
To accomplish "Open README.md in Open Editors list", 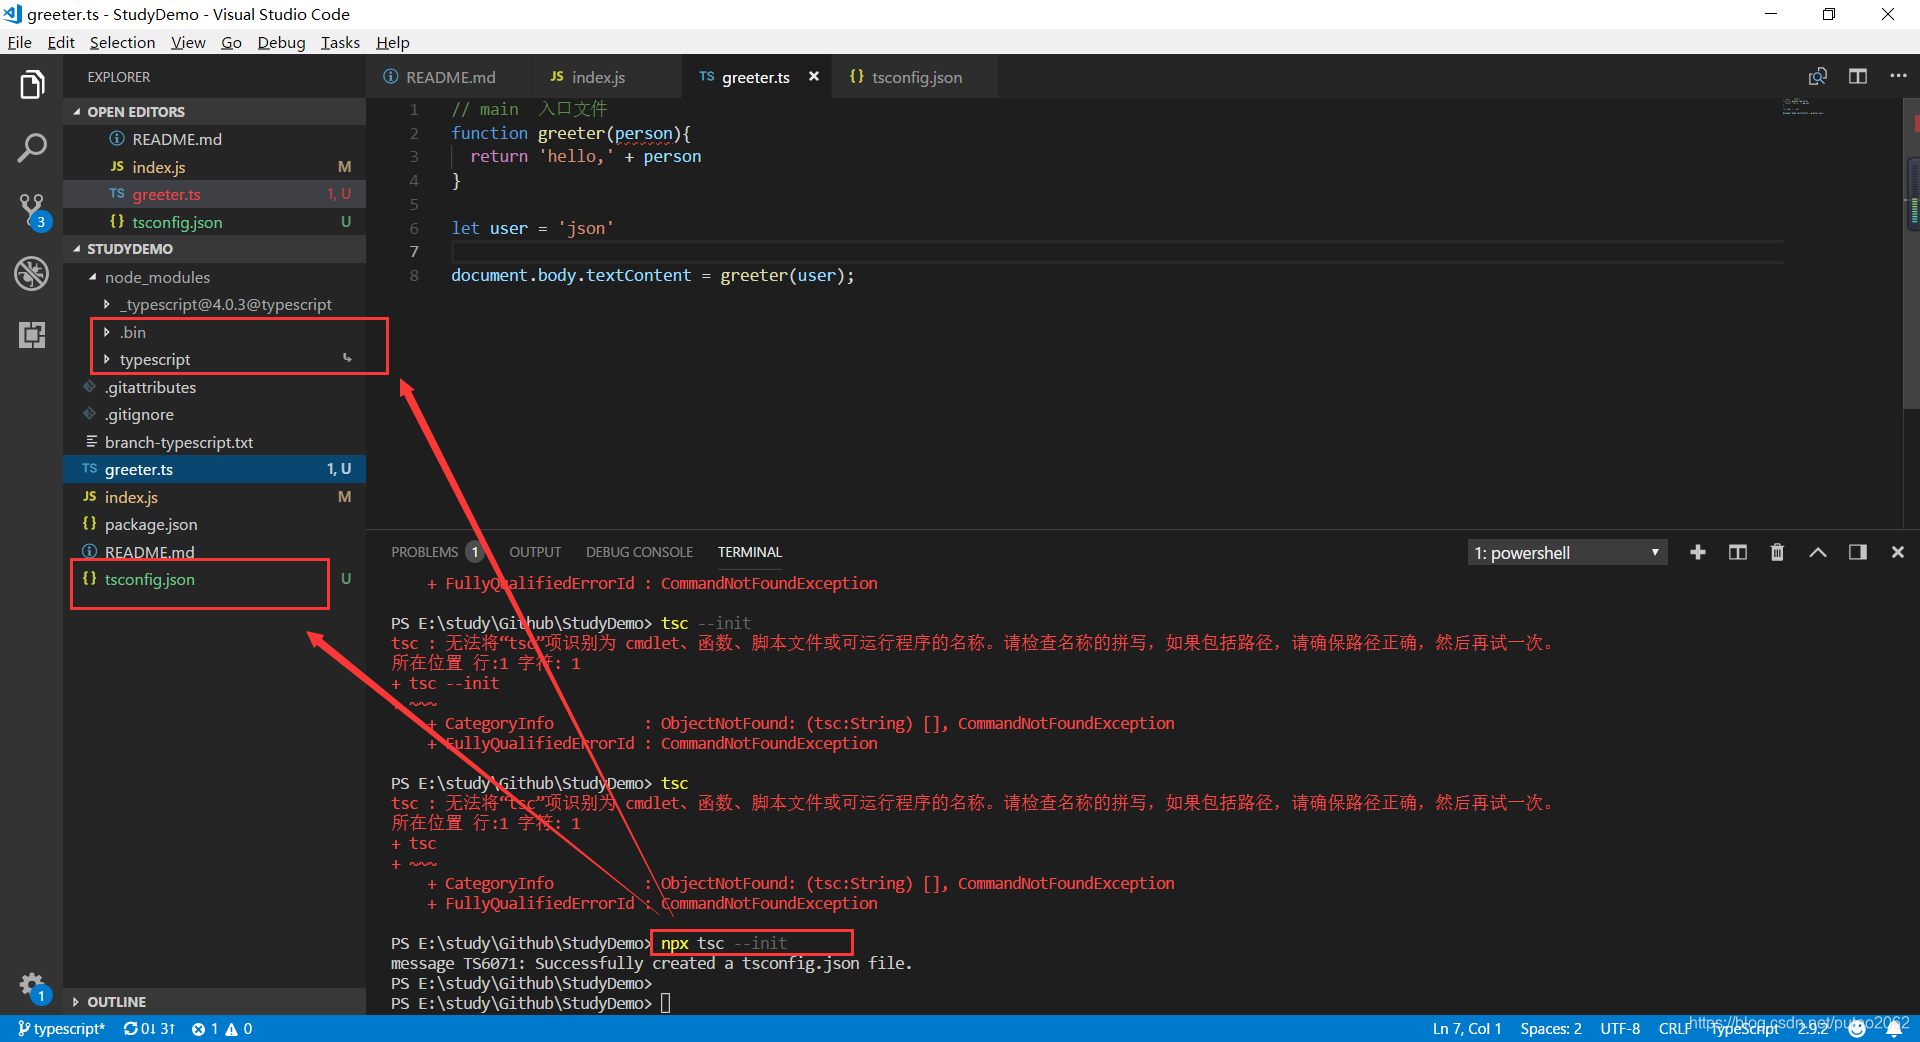I will coord(215,139).
